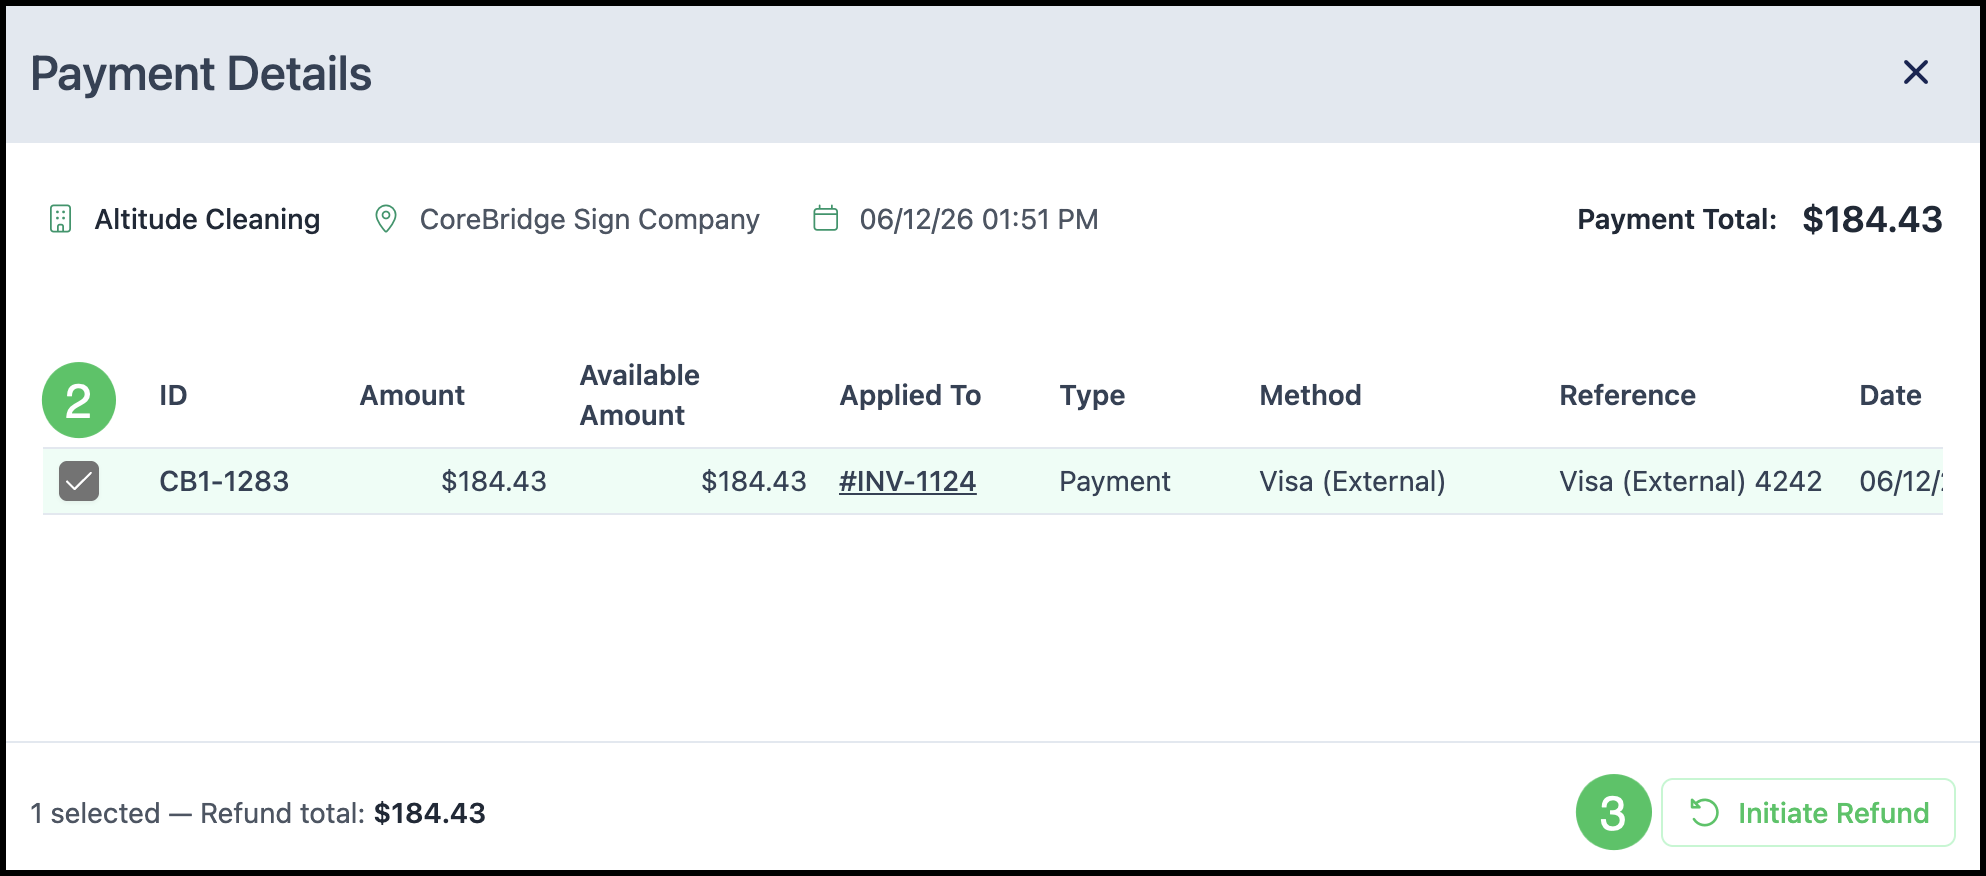
Task: Click the location pin icon
Action: point(386,219)
